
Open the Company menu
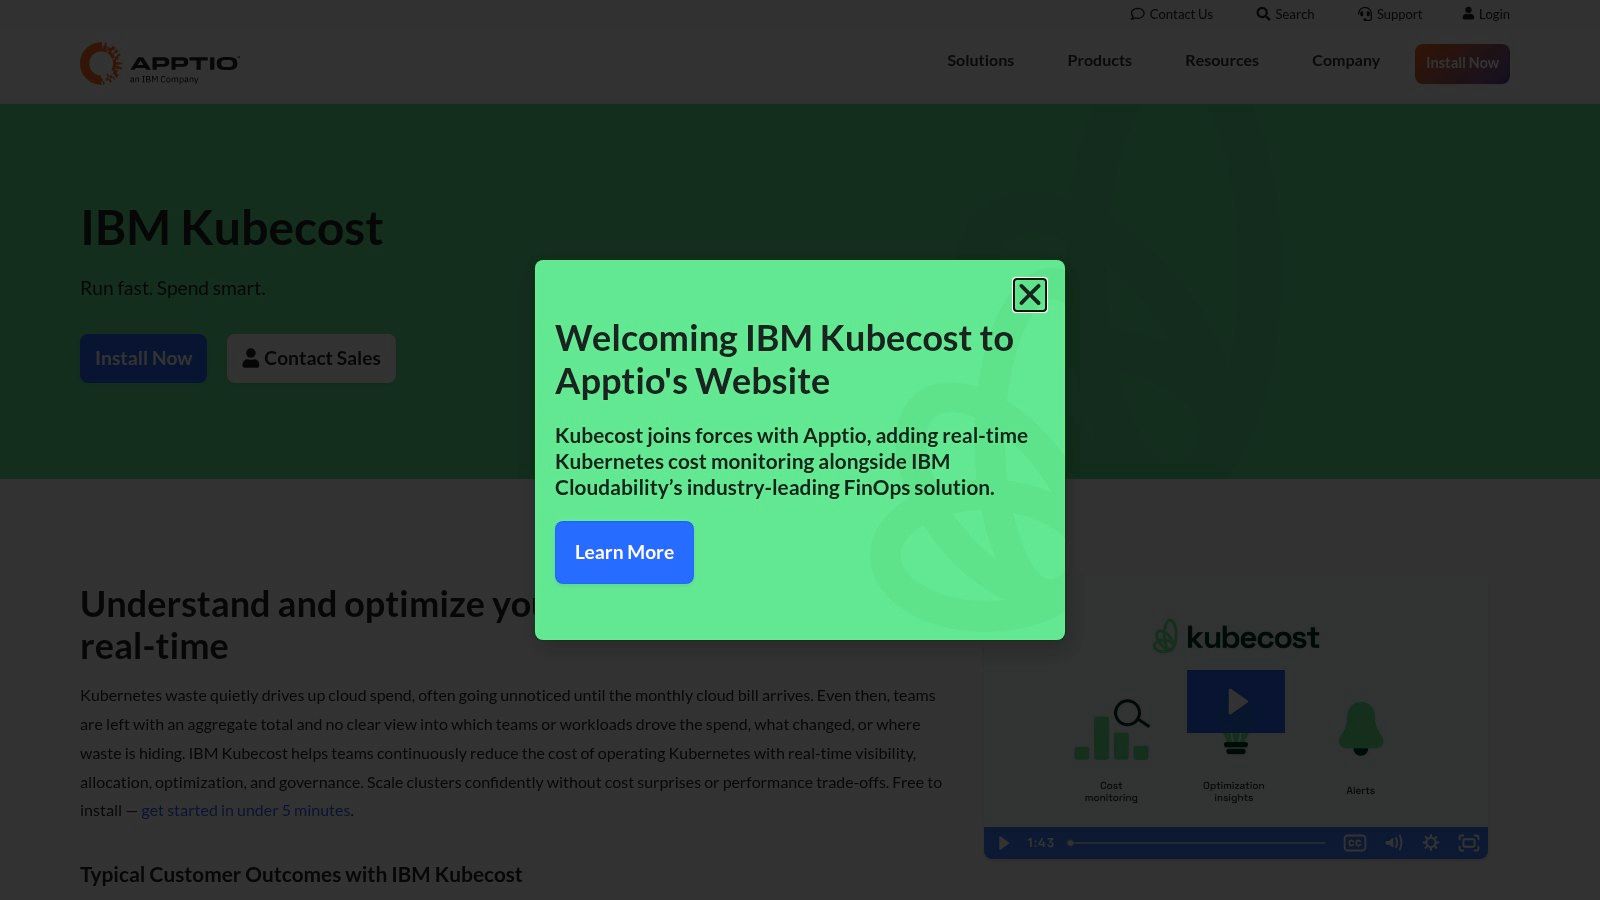coord(1345,61)
